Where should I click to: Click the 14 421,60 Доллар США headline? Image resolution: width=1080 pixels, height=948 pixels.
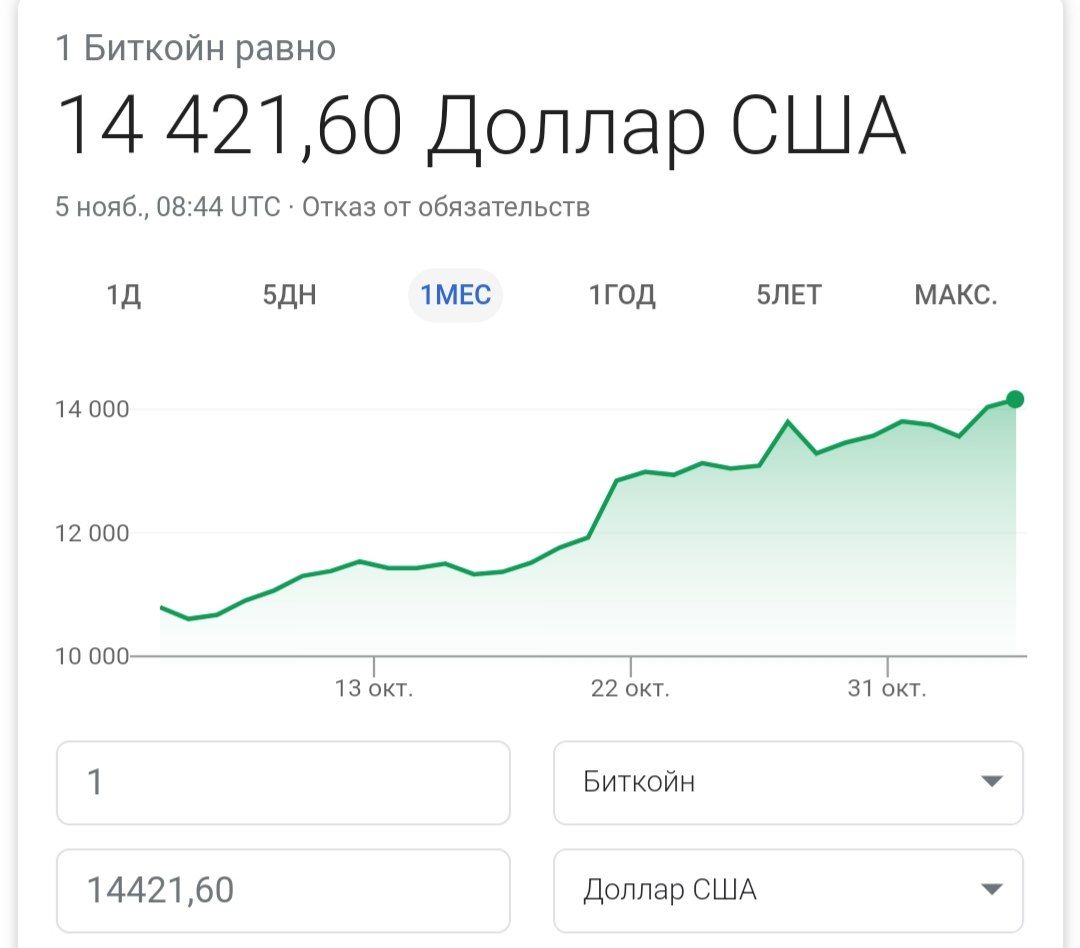tap(481, 127)
